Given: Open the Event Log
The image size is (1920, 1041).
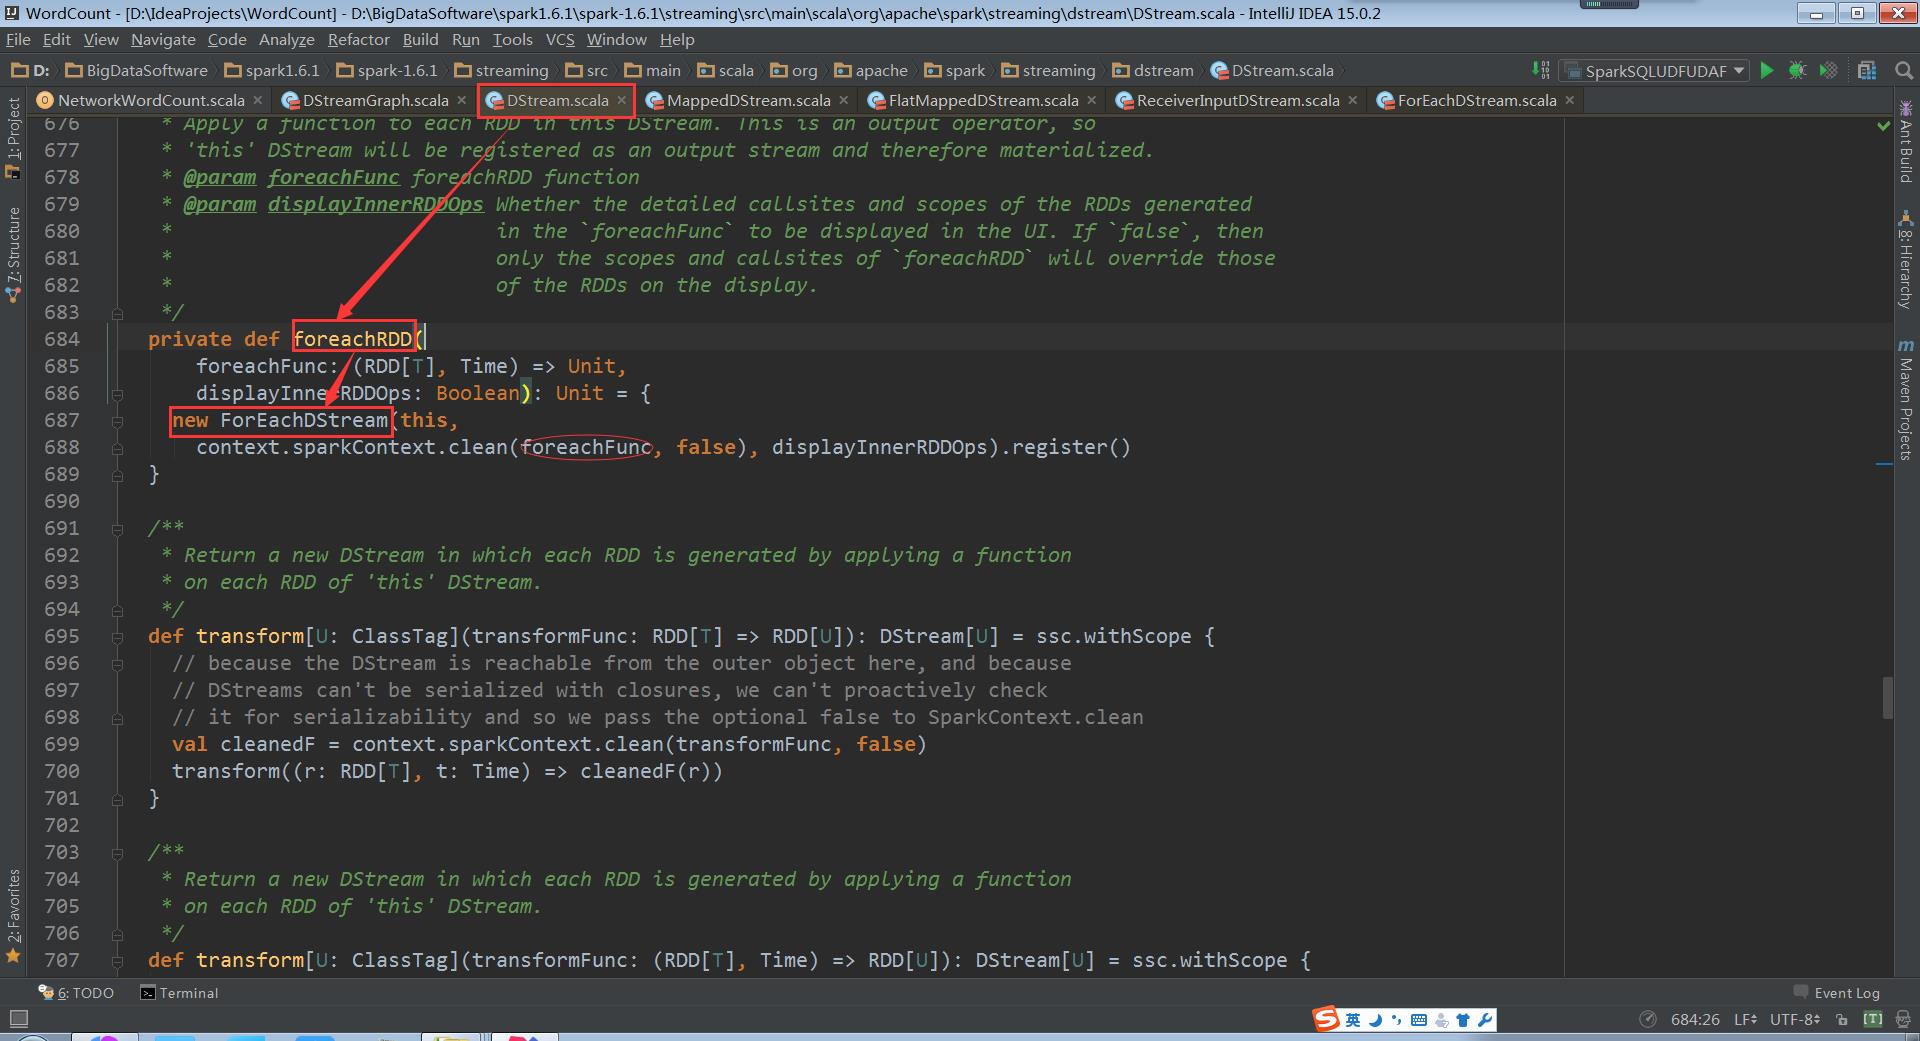Looking at the screenshot, I should 1837,993.
